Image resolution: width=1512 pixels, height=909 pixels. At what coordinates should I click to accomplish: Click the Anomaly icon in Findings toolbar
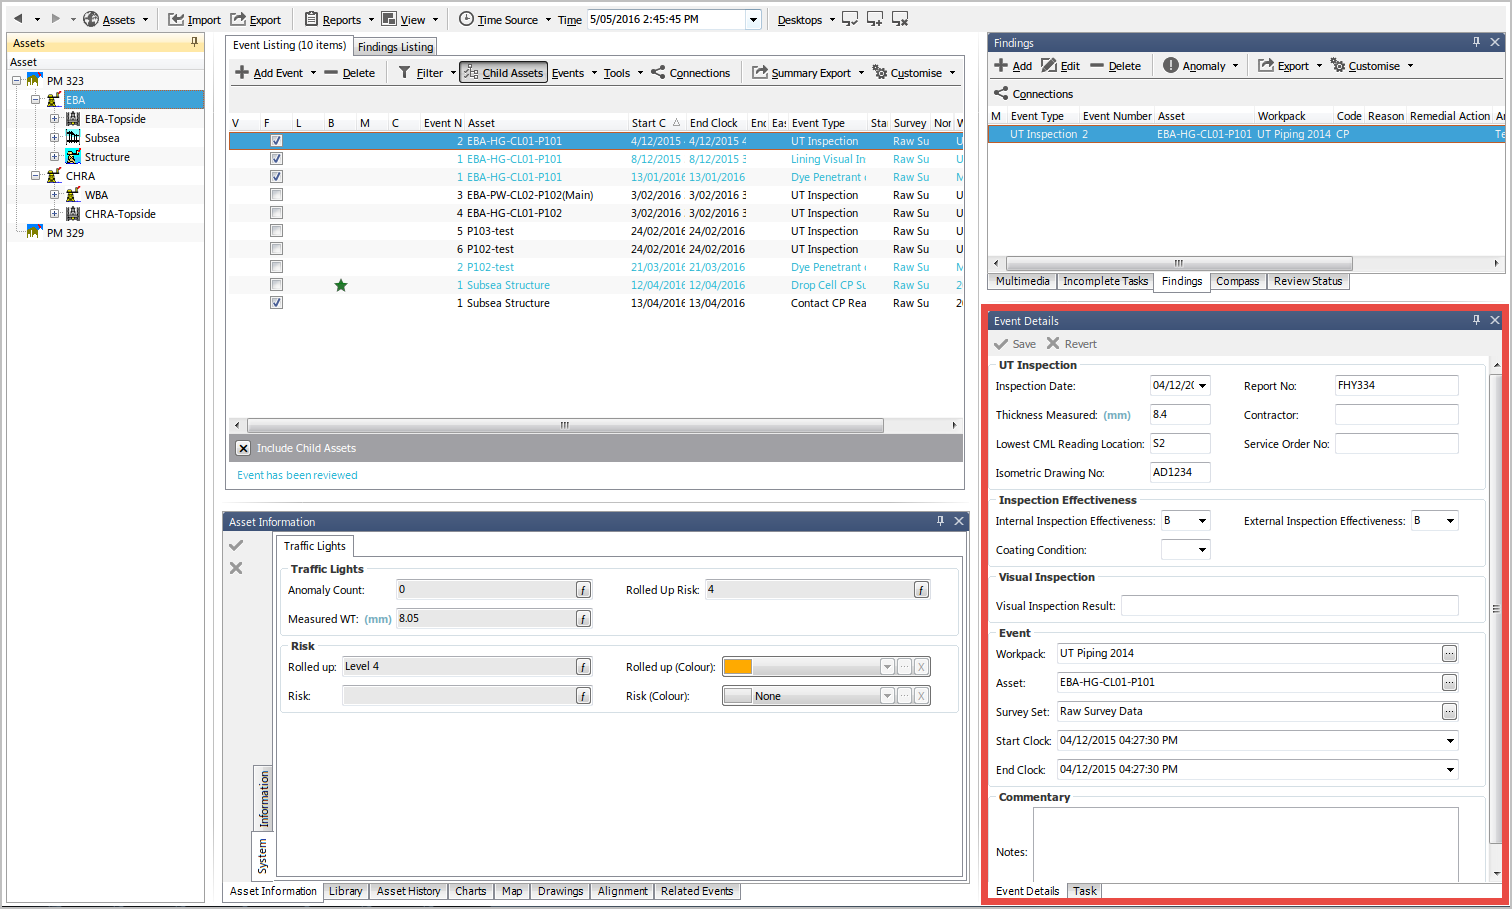click(x=1170, y=66)
